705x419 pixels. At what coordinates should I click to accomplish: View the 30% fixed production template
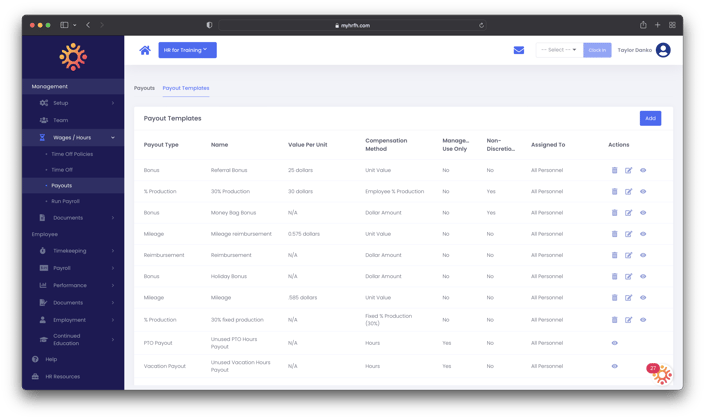click(643, 320)
